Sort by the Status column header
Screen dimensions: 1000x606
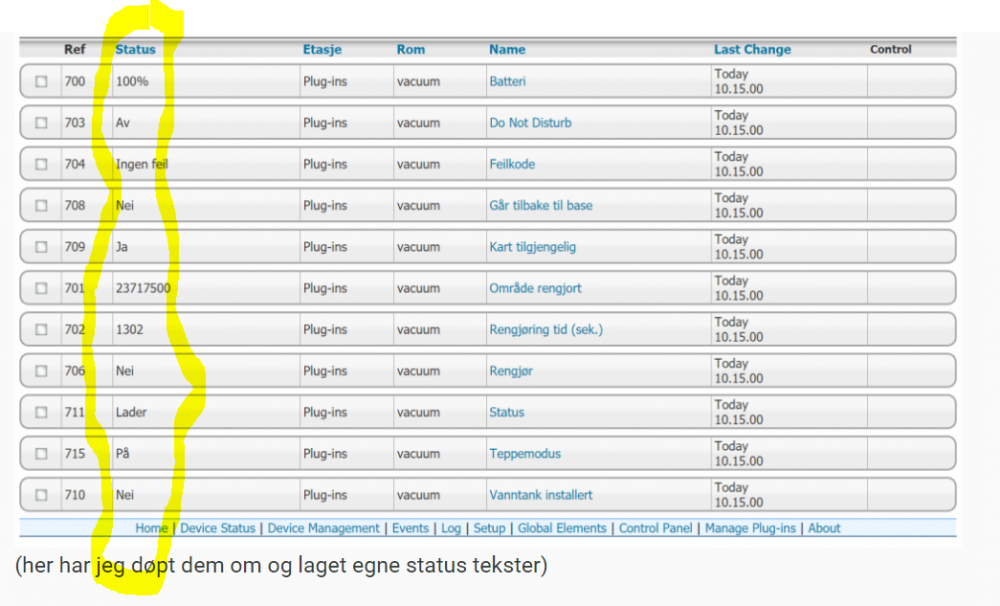135,49
